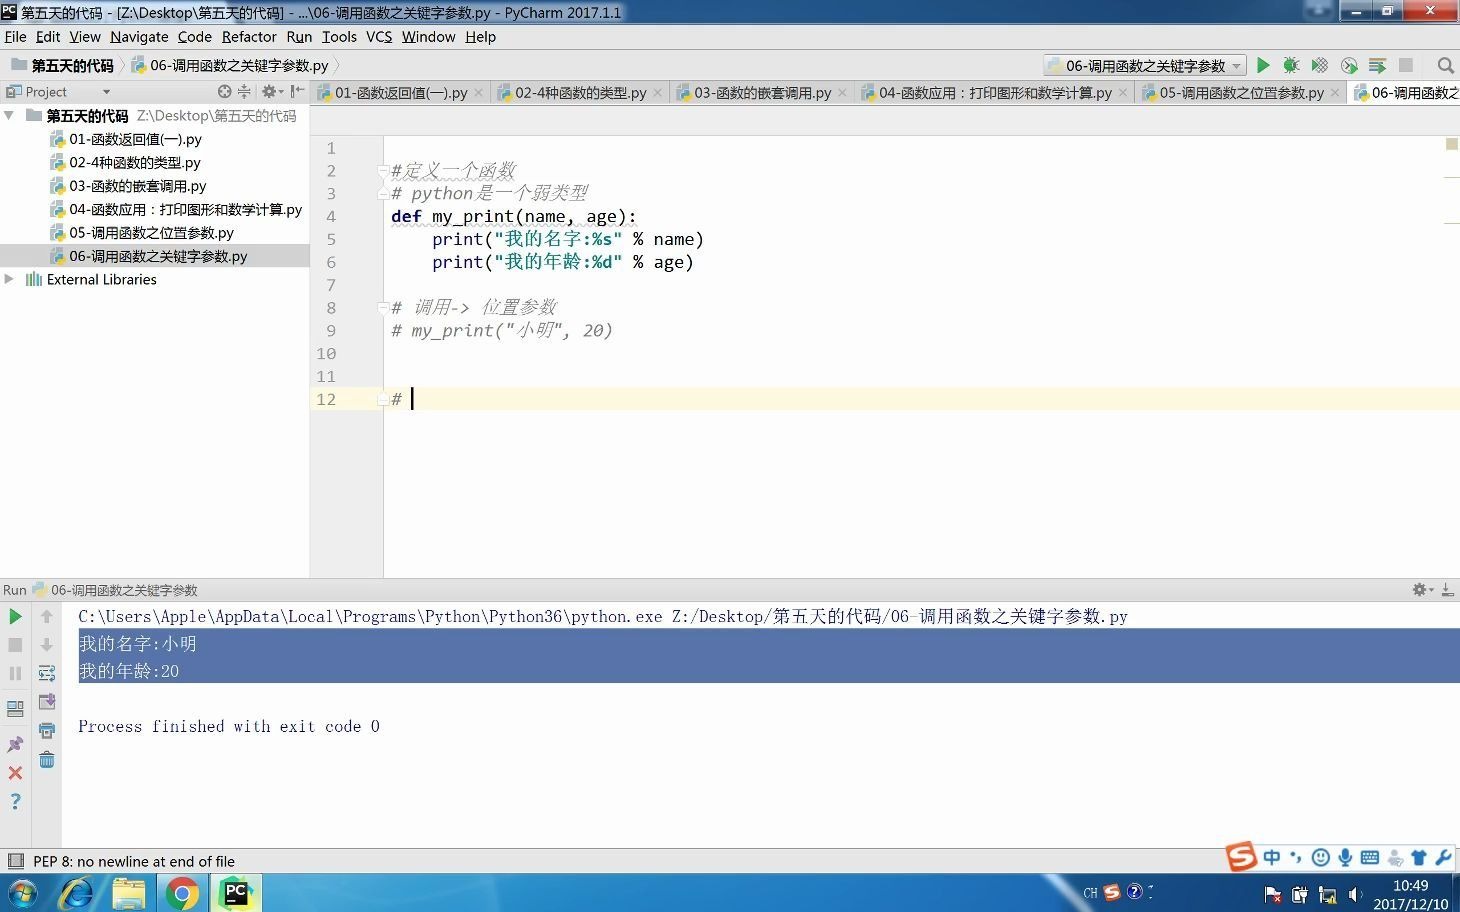This screenshot has height=912, width=1460.
Task: Collapse all icon in Project panel header
Action: (244, 91)
